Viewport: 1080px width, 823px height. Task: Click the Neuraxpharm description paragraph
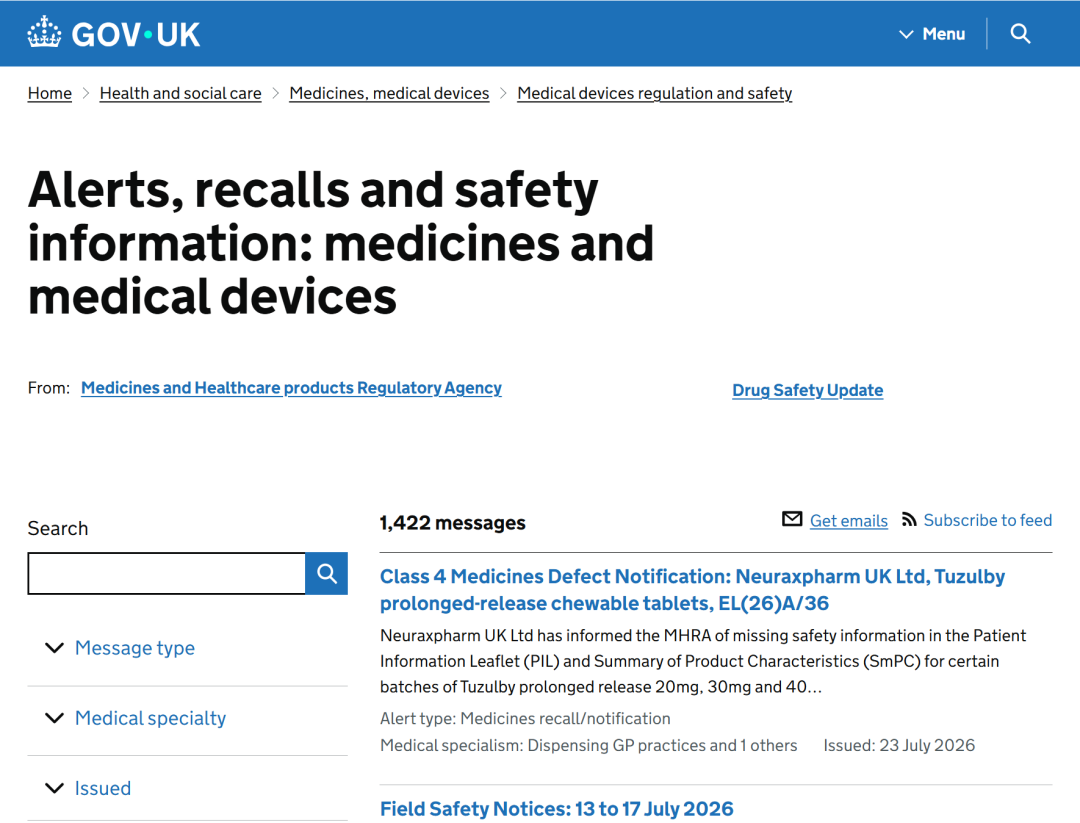[x=703, y=661]
